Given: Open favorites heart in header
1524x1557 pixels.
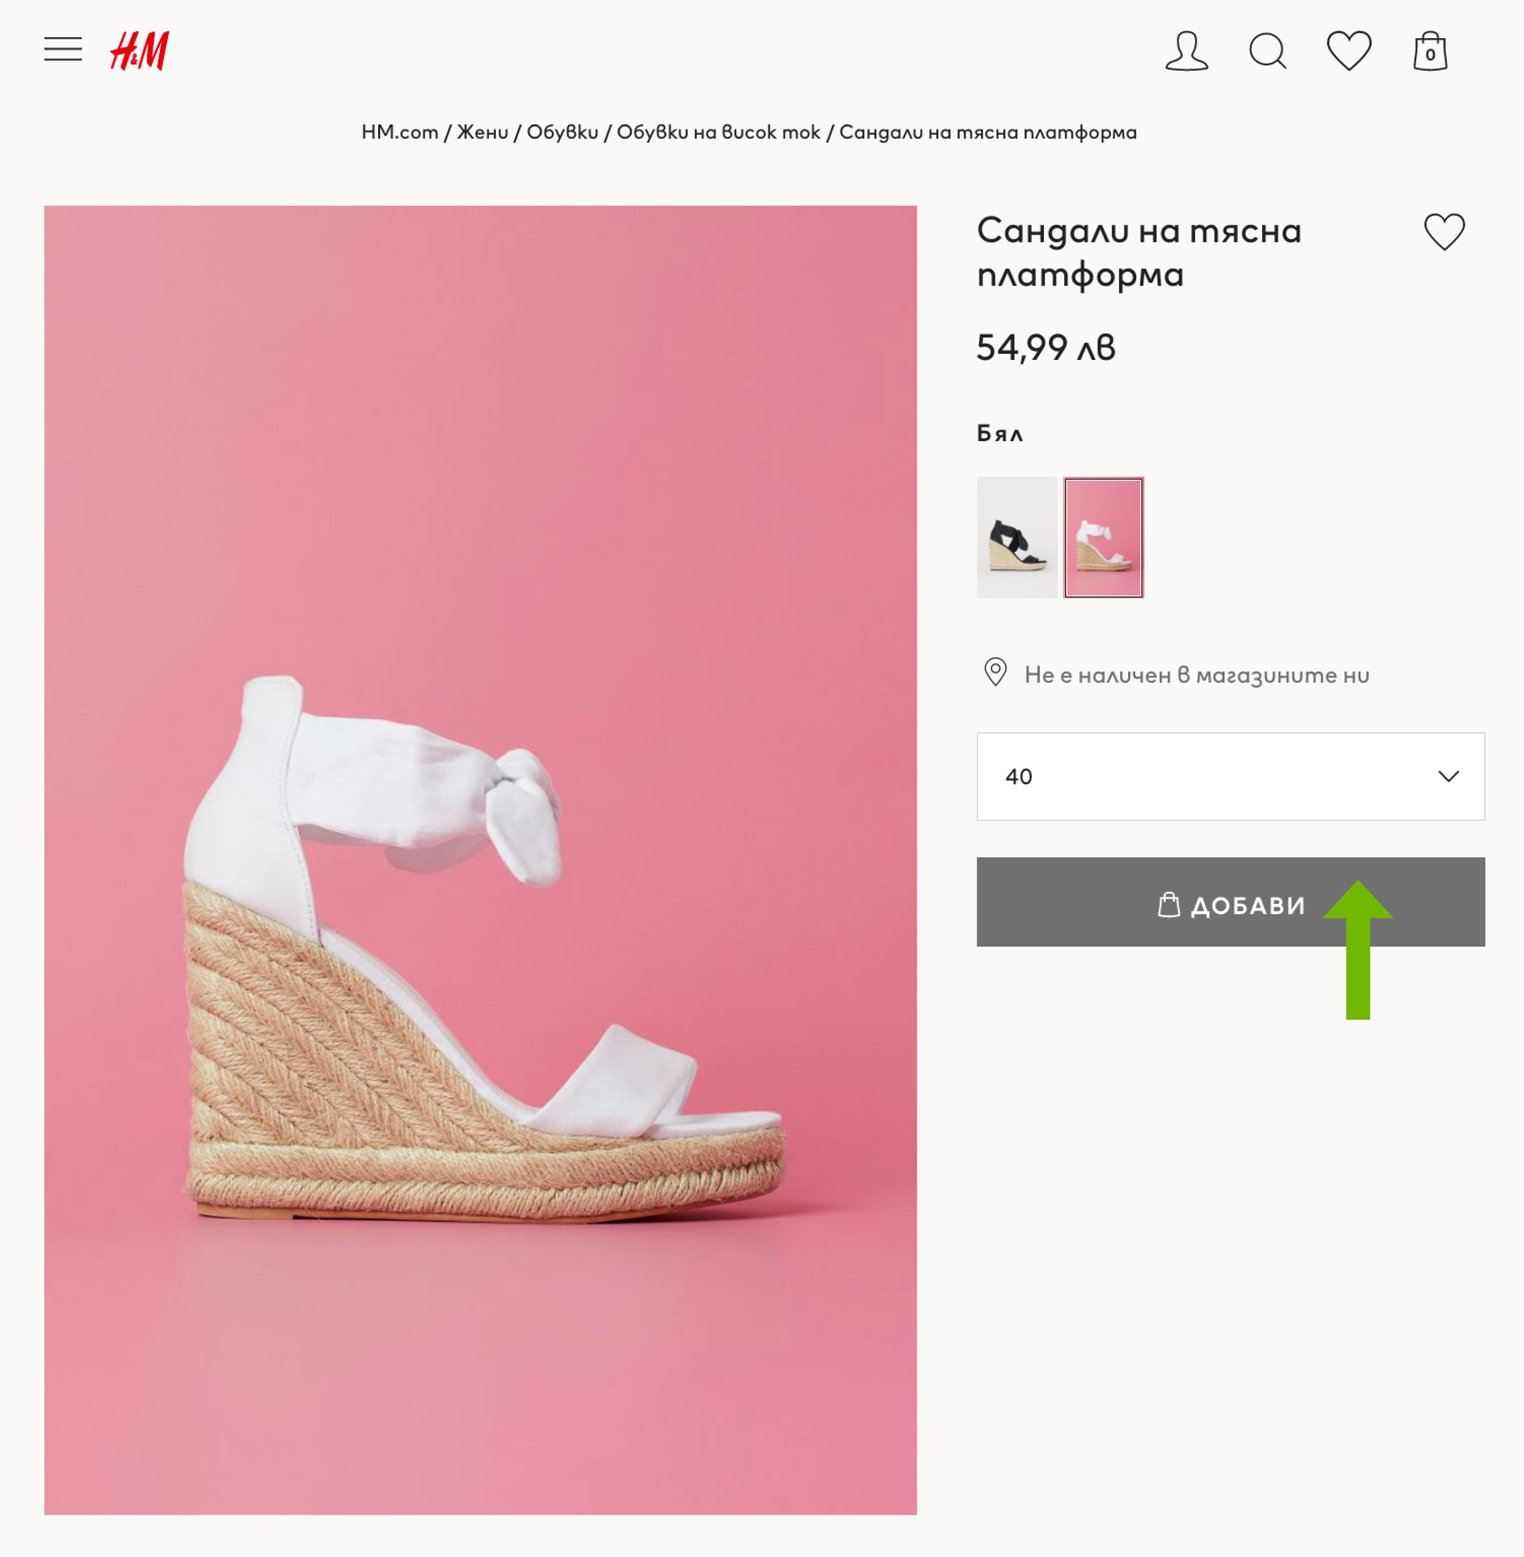Looking at the screenshot, I should tap(1348, 51).
